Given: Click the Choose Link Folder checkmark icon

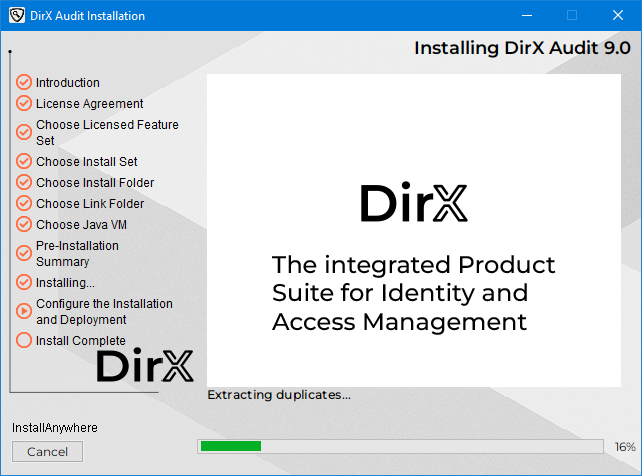Looking at the screenshot, I should point(24,203).
